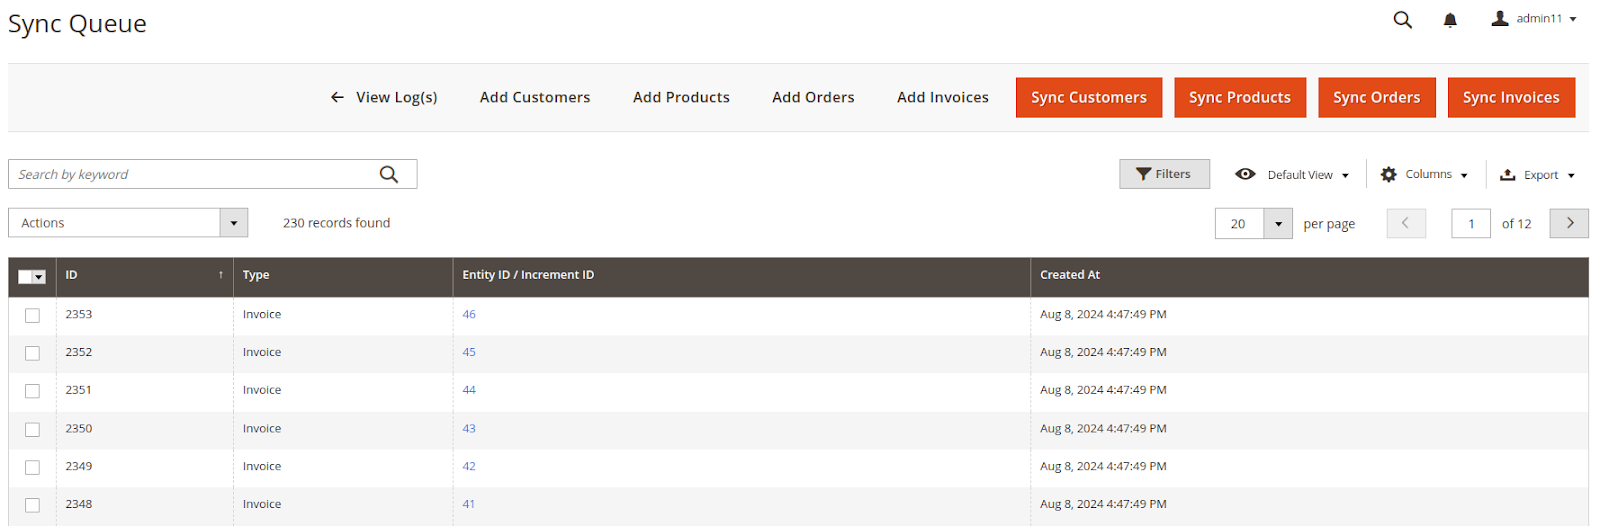Open the per page count dropdown

[1278, 223]
